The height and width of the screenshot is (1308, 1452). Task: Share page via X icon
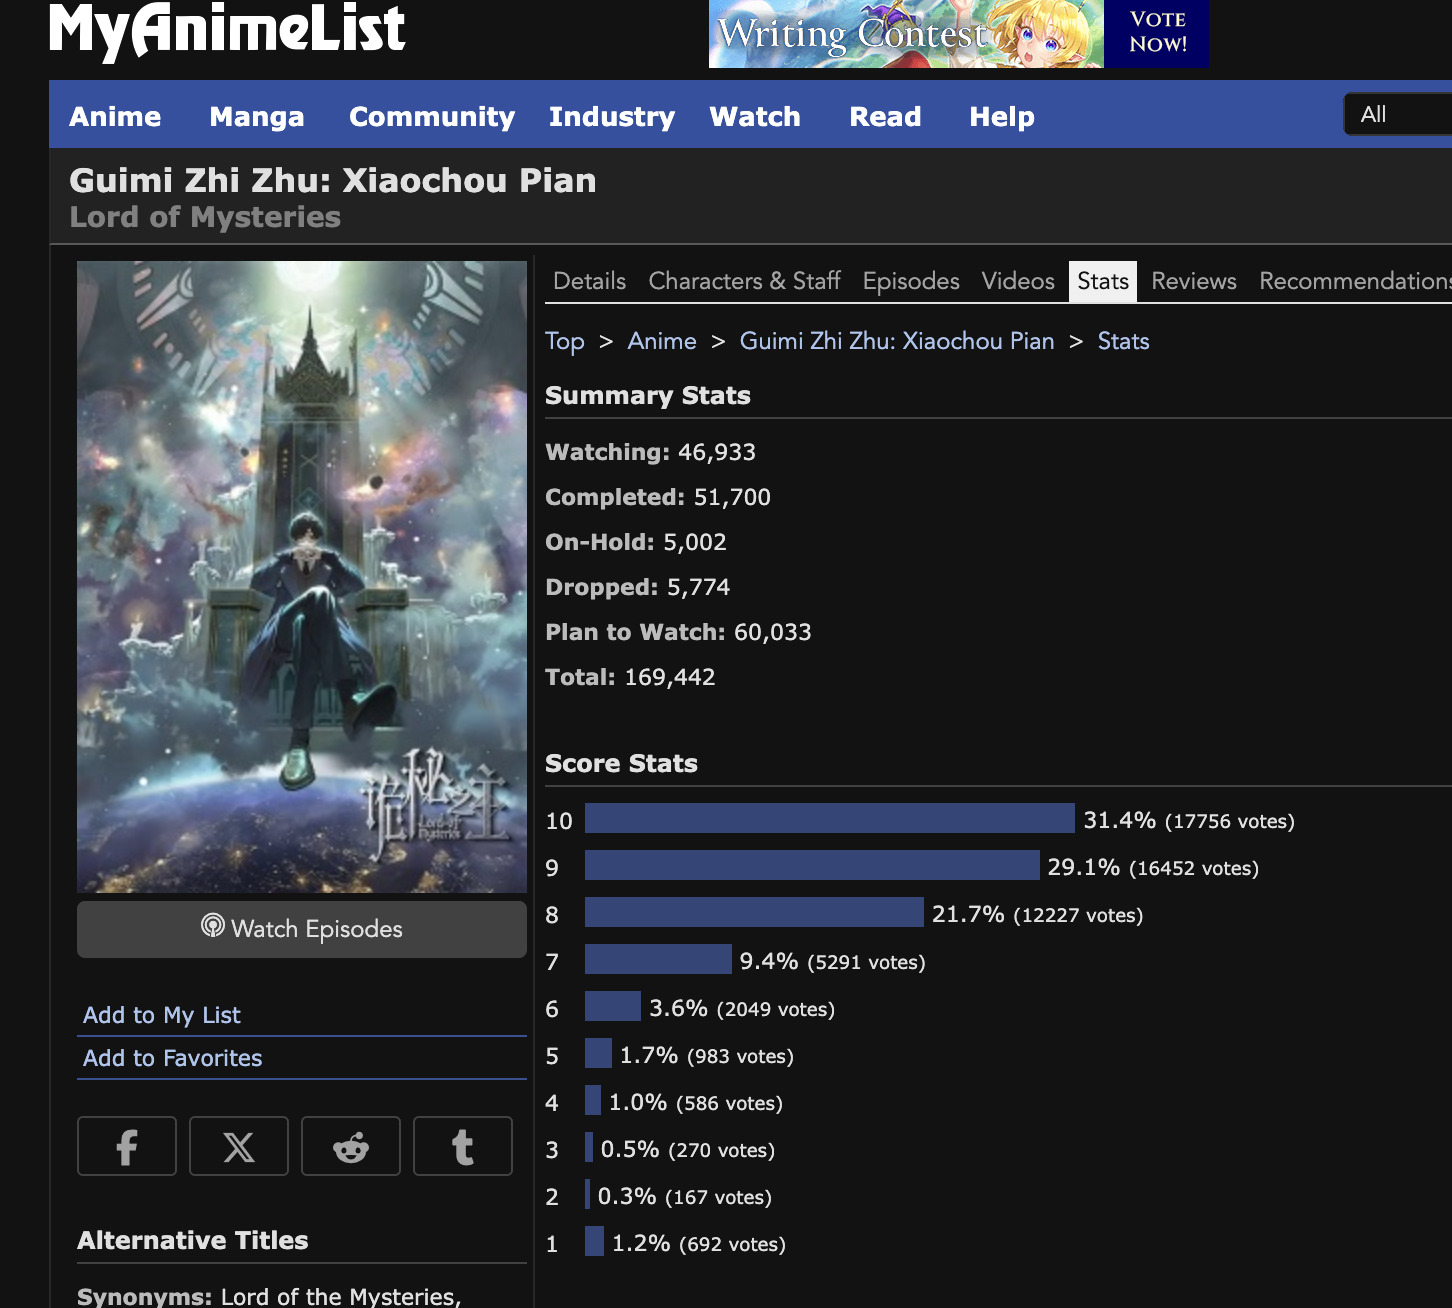tap(239, 1146)
